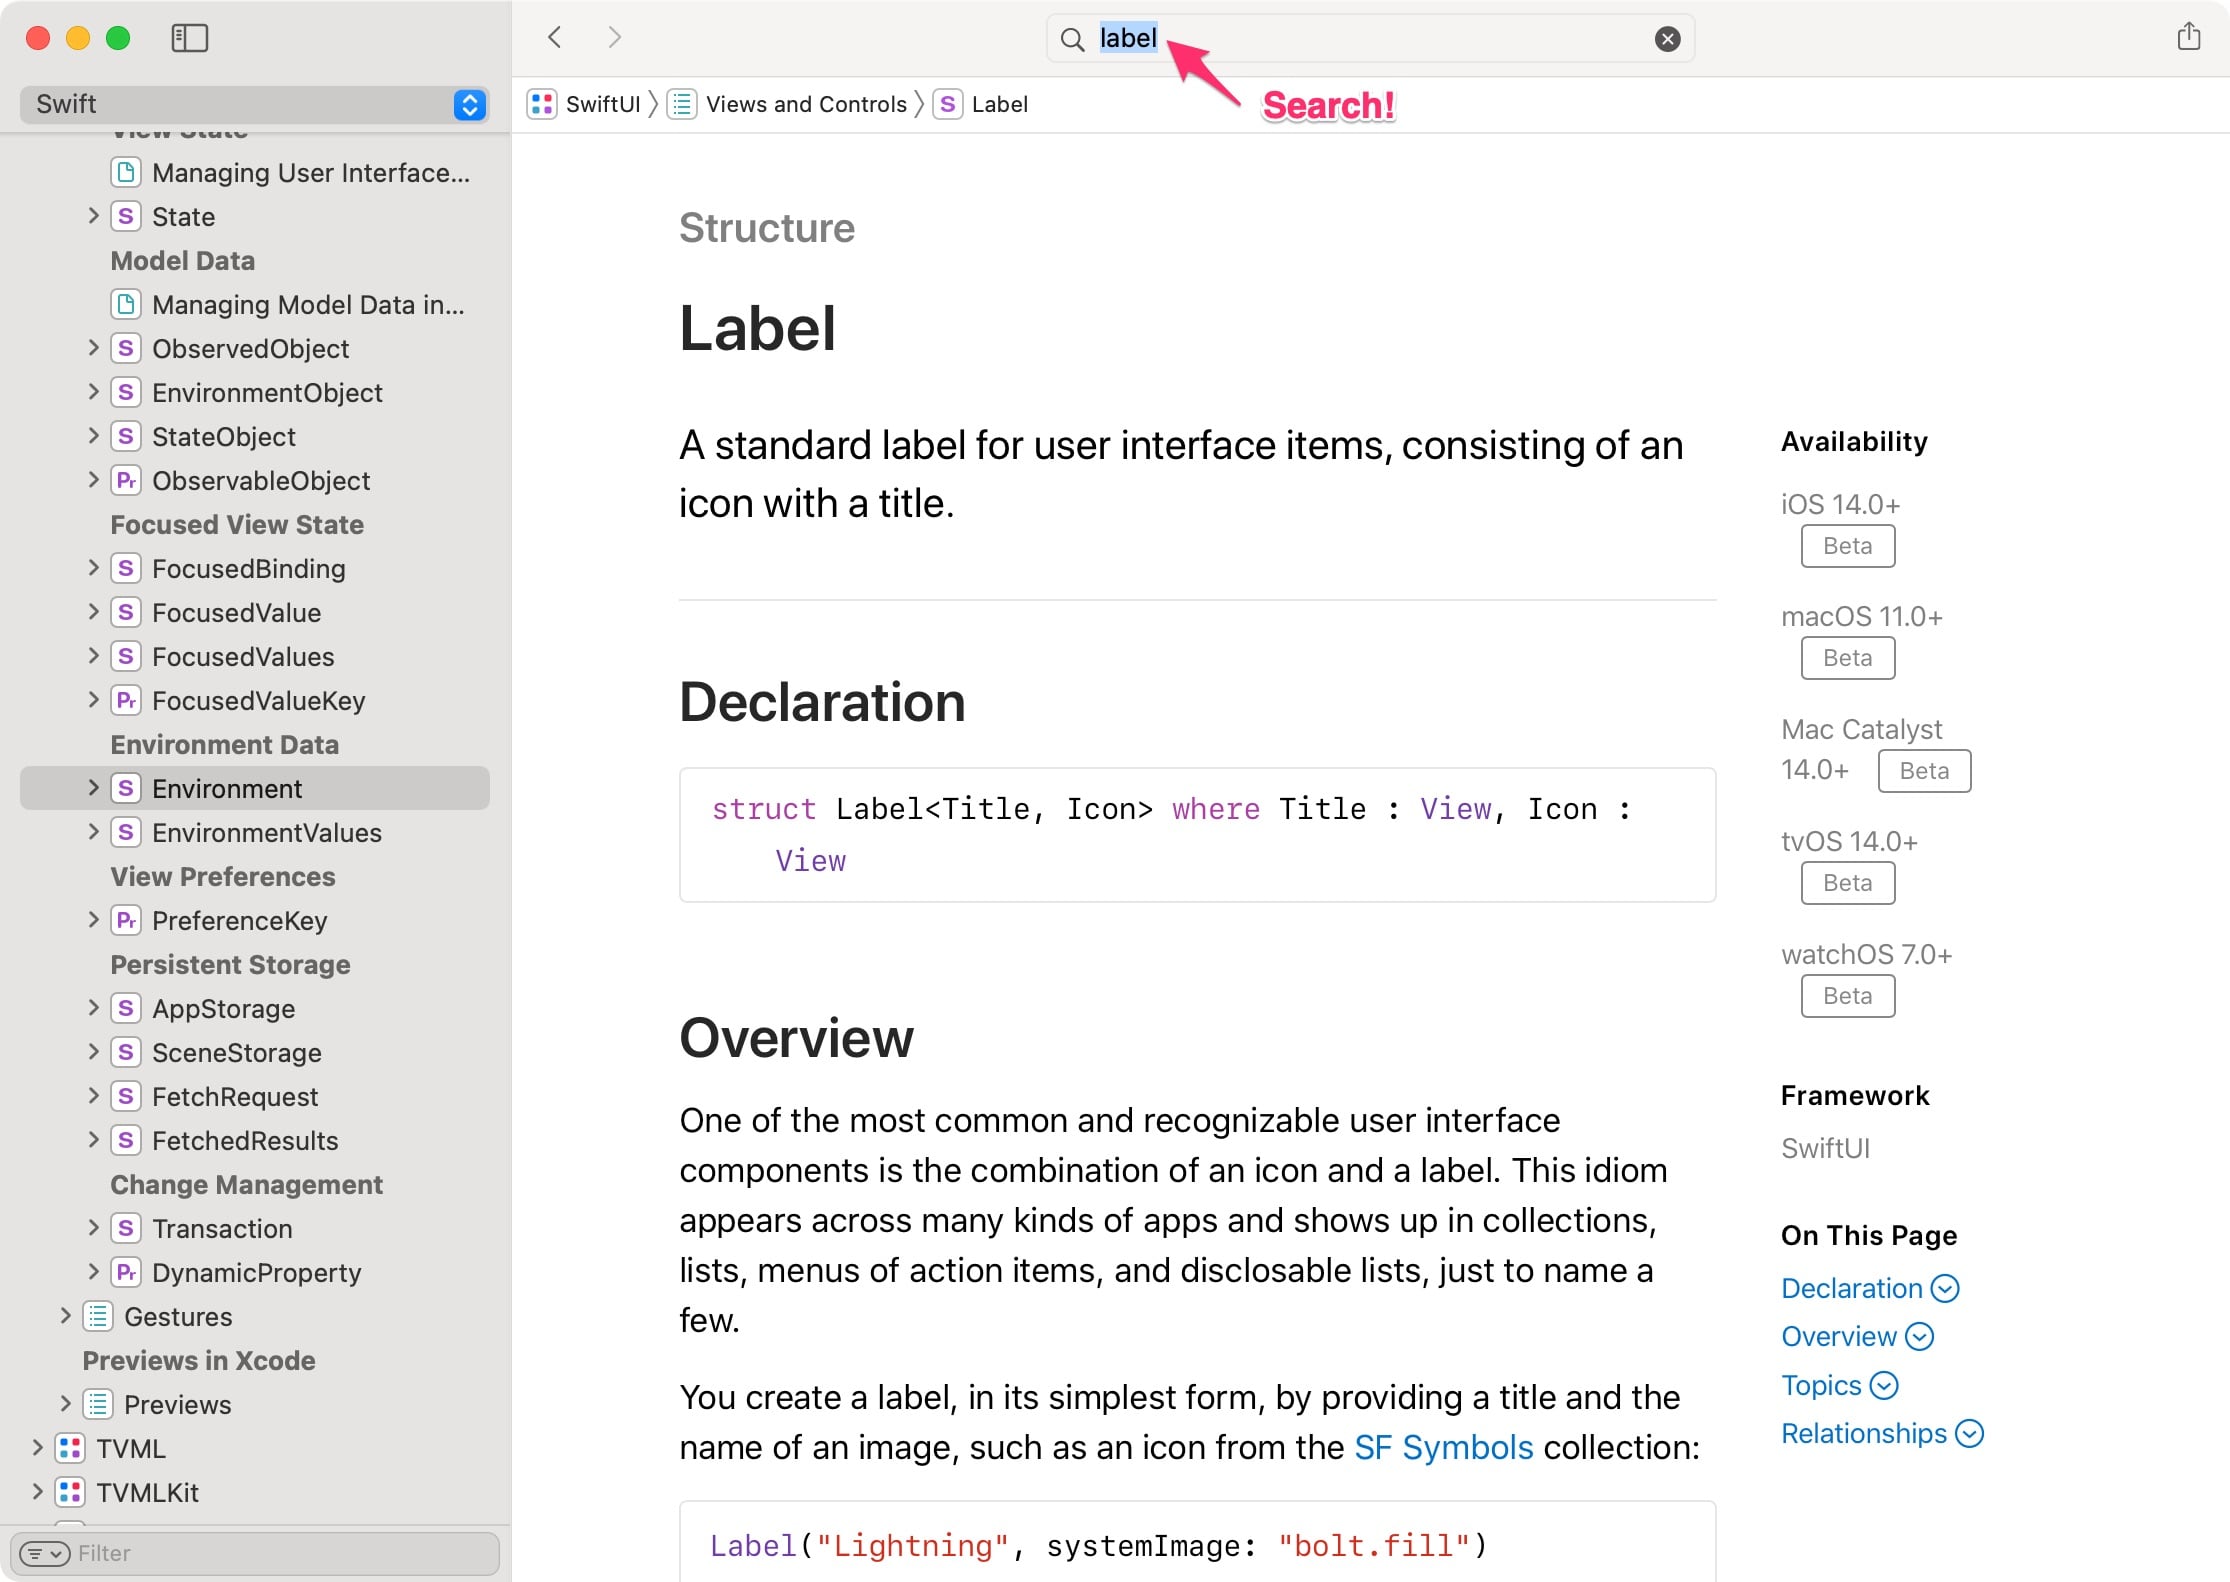Expand the TVML framework node
The width and height of the screenshot is (2230, 1582).
pos(37,1448)
